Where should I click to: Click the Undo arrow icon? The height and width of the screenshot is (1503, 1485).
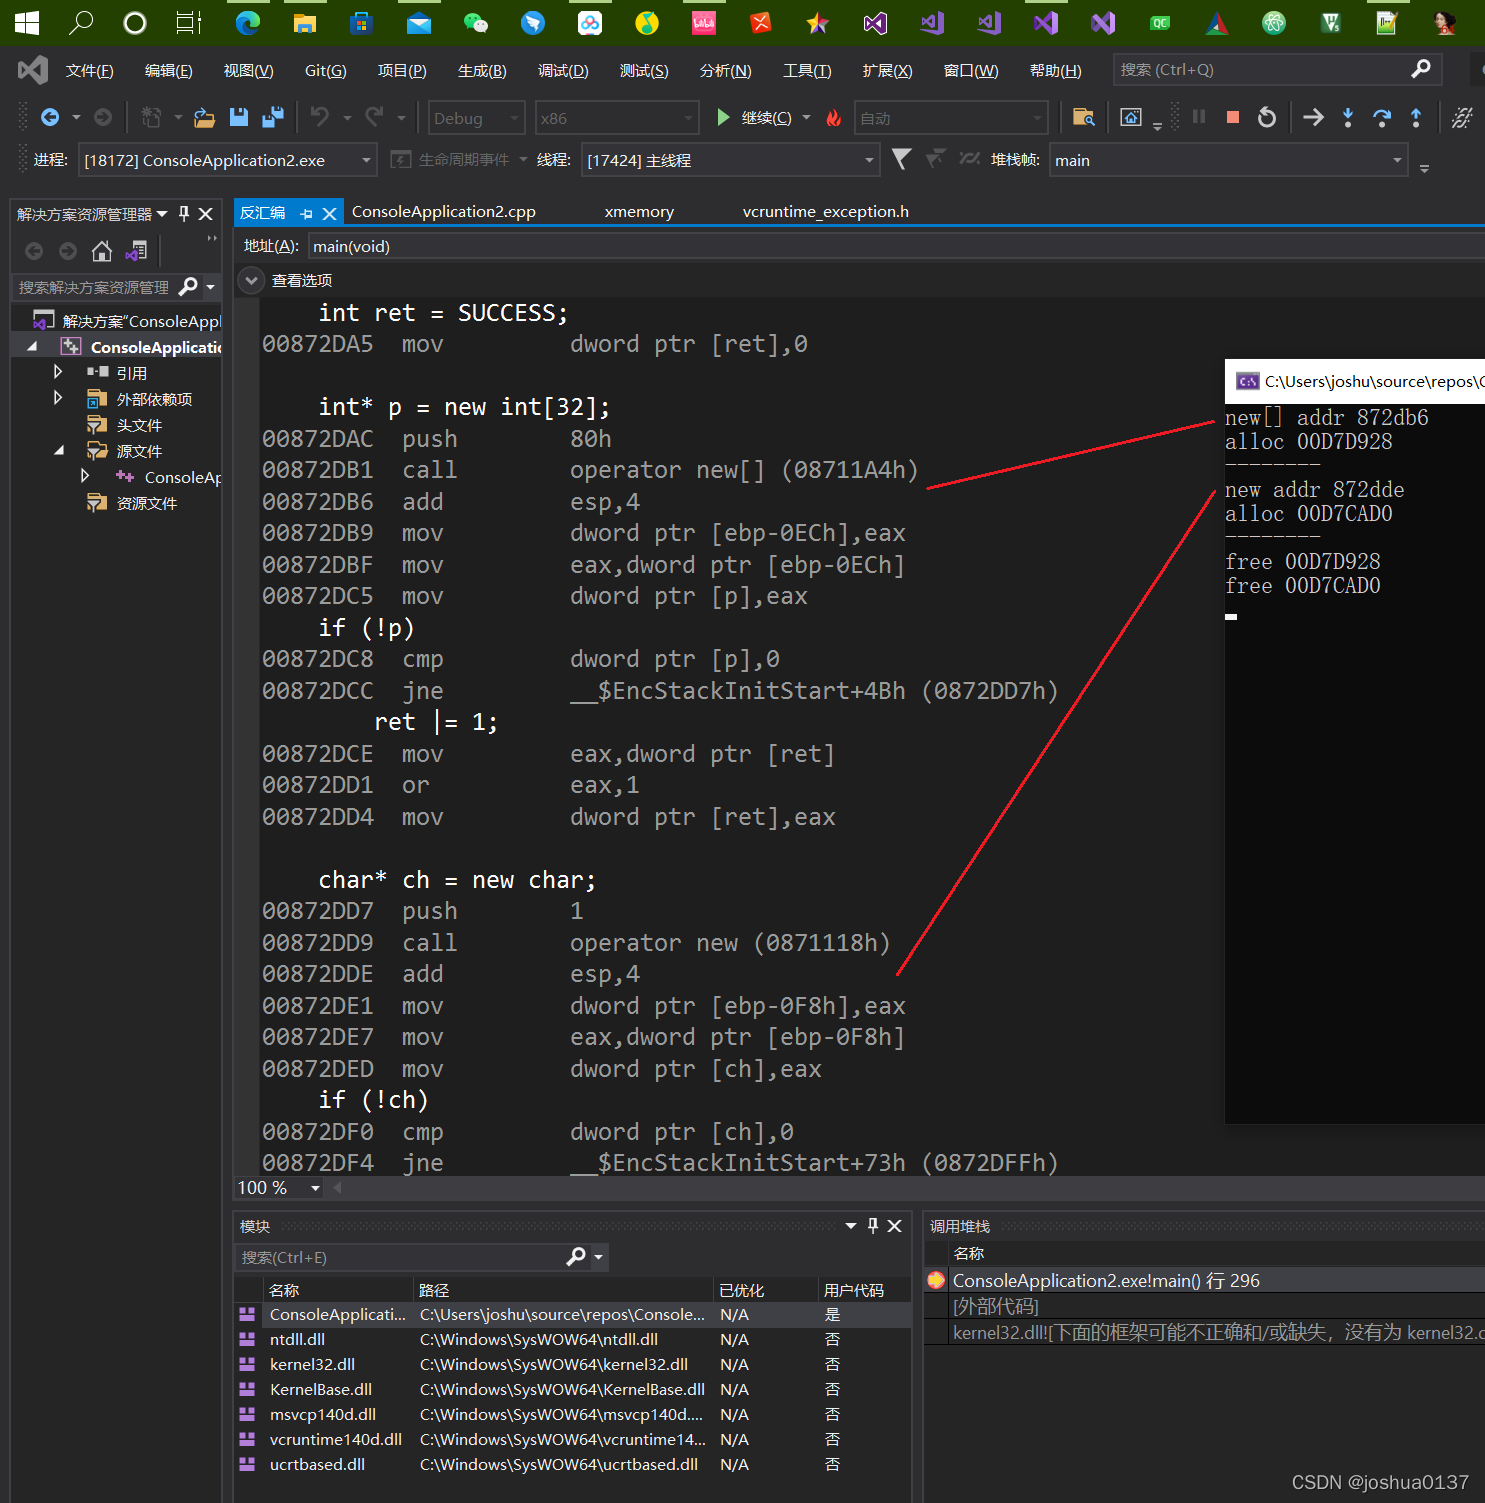tap(320, 117)
